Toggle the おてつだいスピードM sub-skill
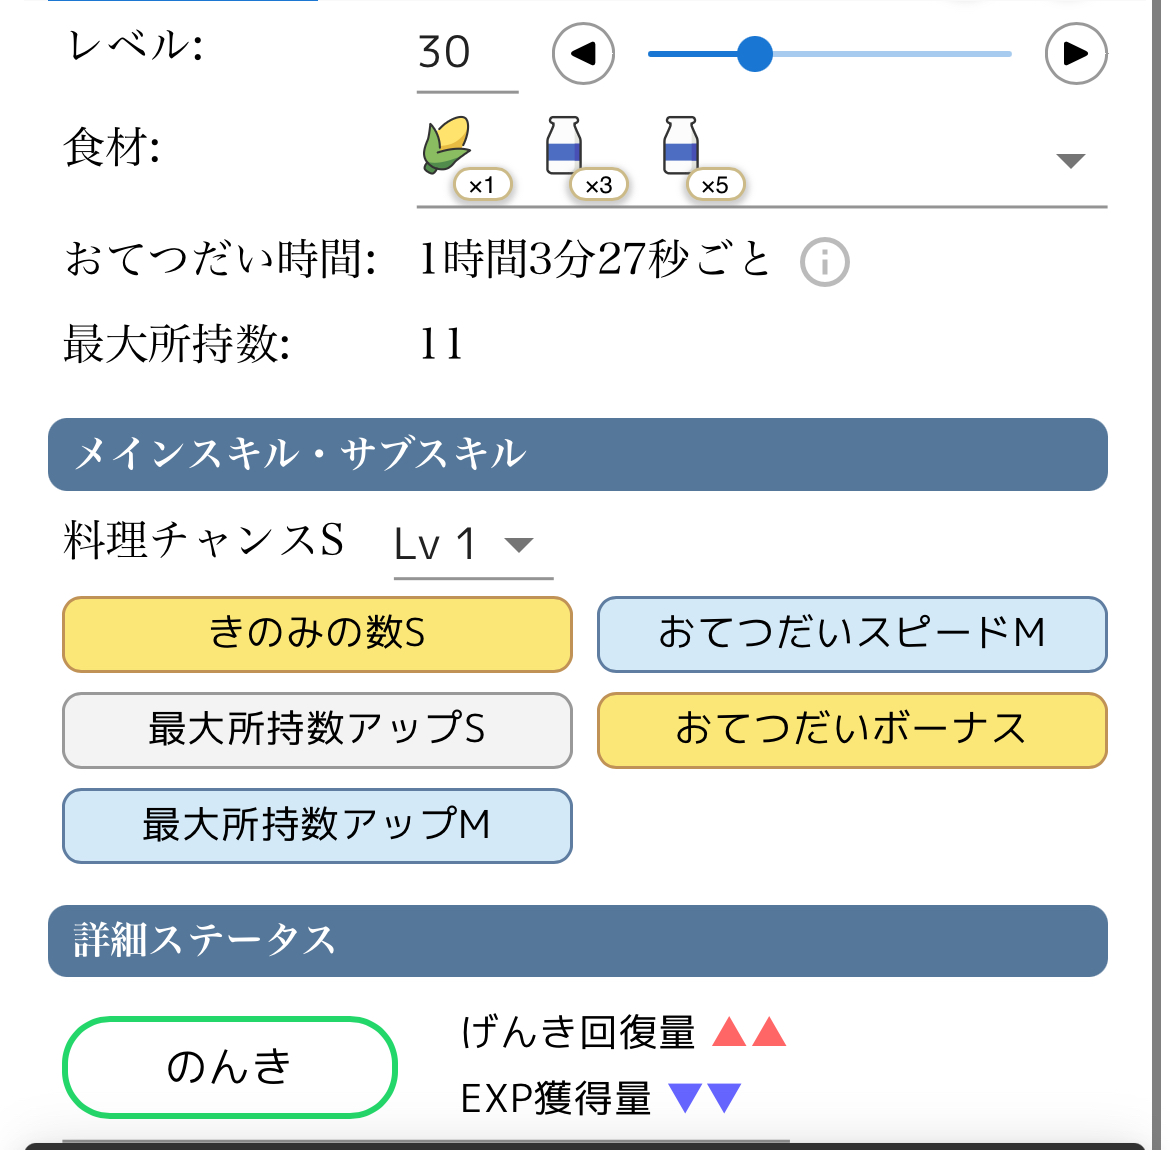 (x=852, y=634)
